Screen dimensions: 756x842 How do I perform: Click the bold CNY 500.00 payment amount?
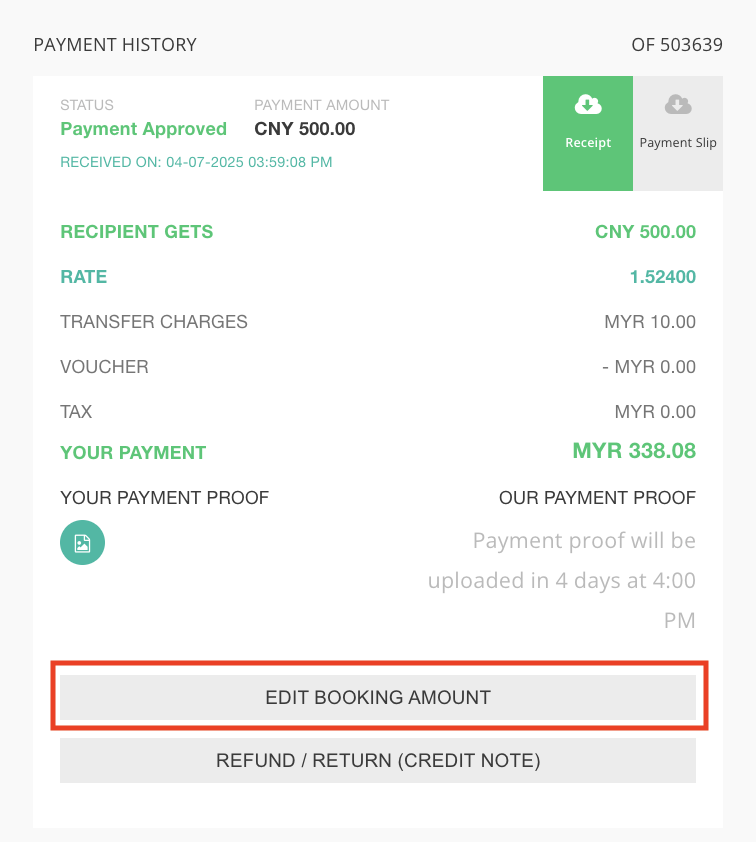305,129
